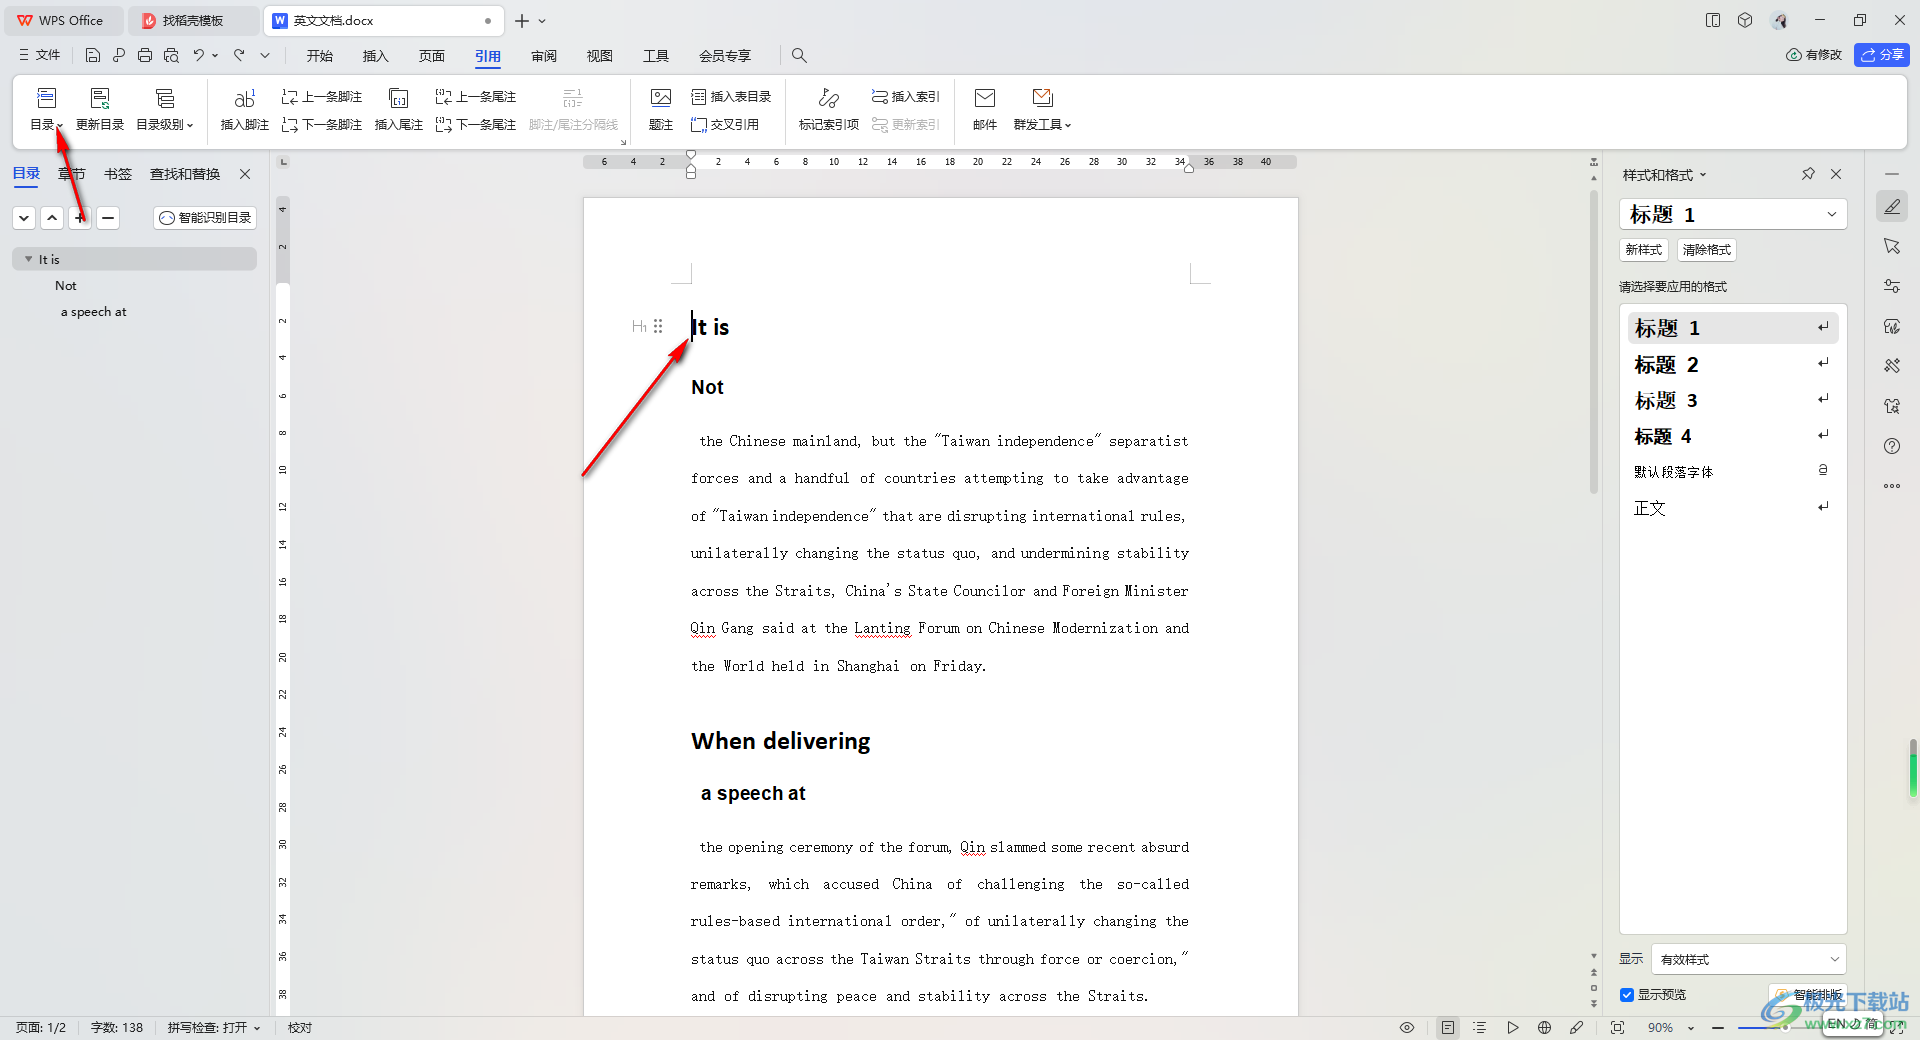Click the play slideshow icon in status bar
The width and height of the screenshot is (1920, 1040).
coord(1513,1028)
